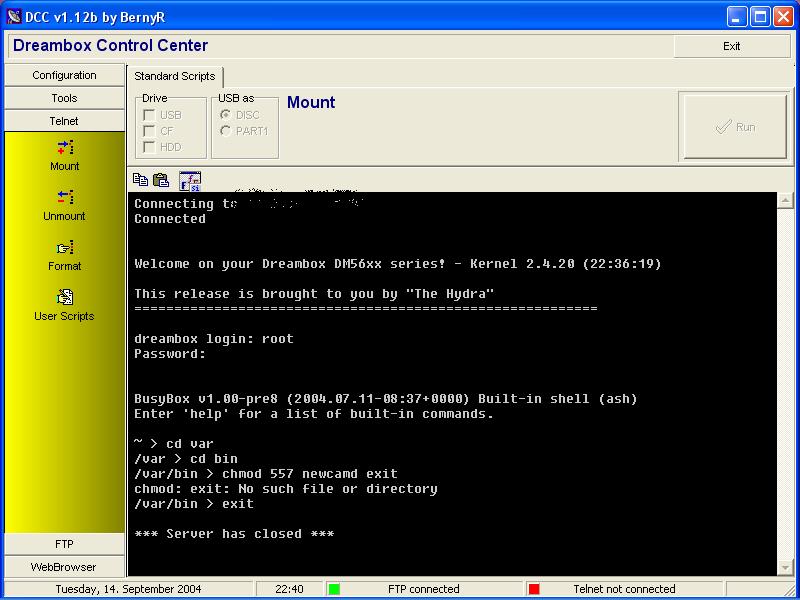Select the Unmount script icon
The image size is (800, 600).
[x=65, y=197]
